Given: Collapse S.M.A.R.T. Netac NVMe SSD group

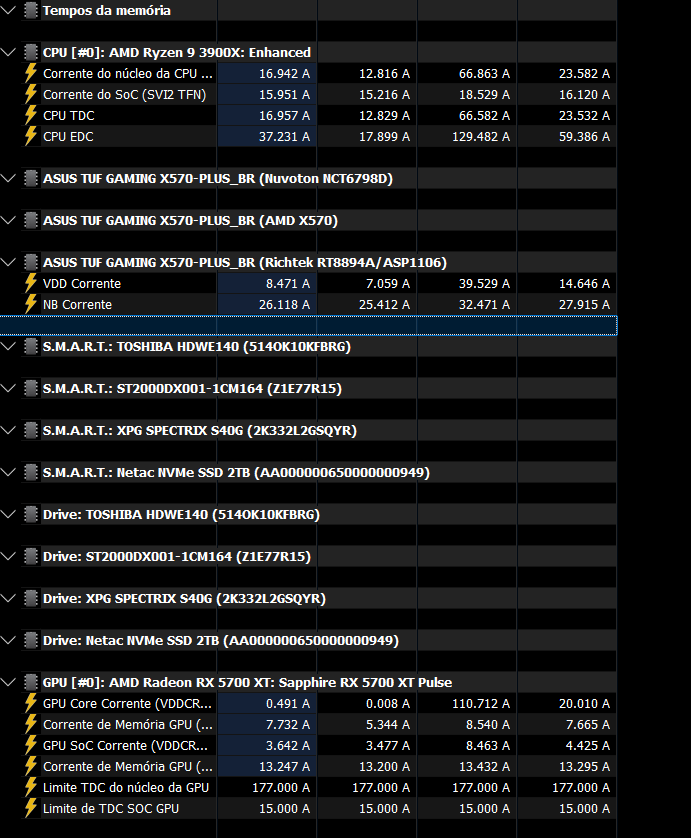Looking at the screenshot, I should 8,472.
